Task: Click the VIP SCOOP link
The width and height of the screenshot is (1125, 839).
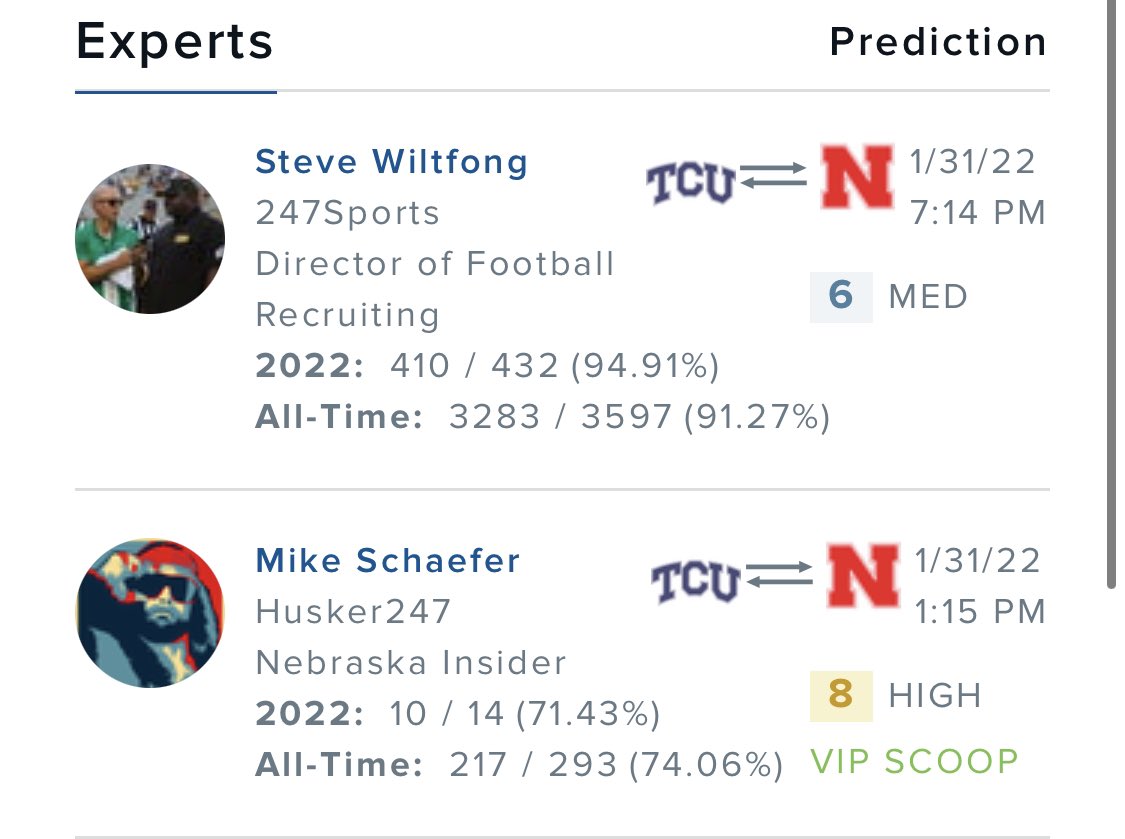Action: tap(915, 761)
